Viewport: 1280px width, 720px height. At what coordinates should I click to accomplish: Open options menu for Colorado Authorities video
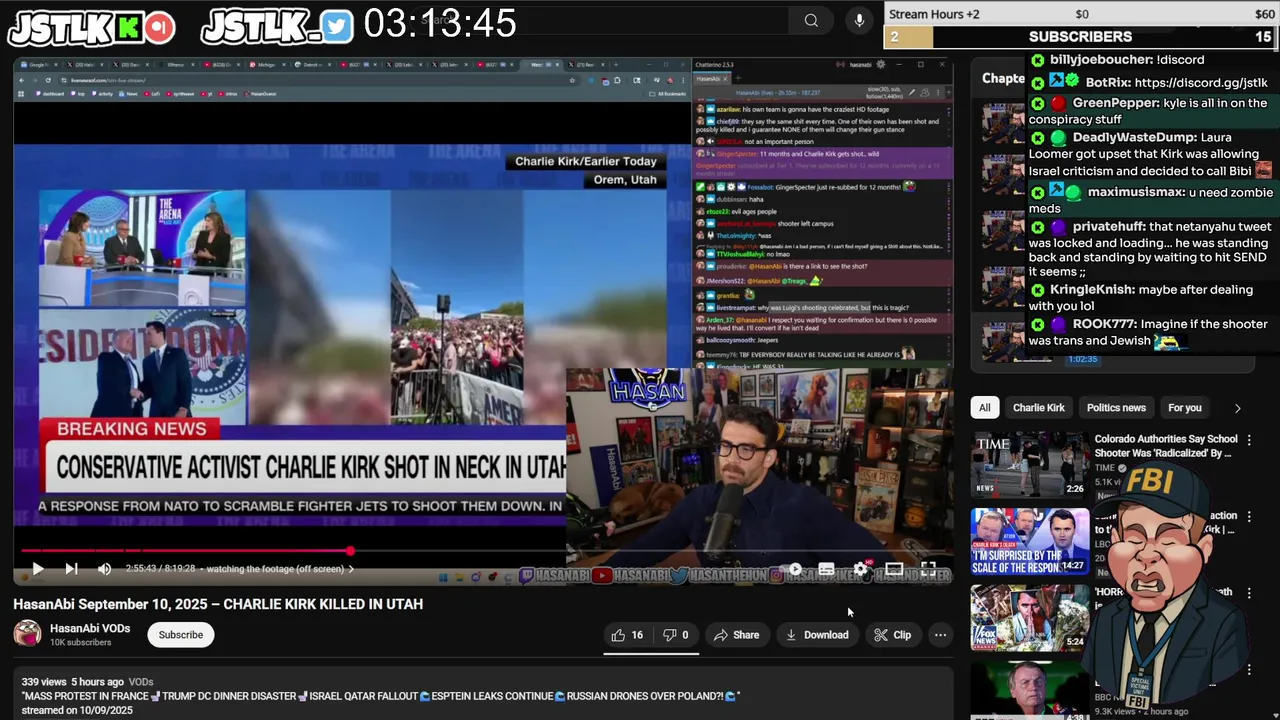(1249, 440)
